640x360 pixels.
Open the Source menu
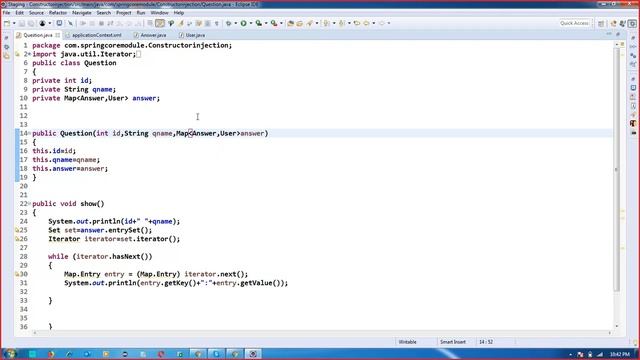36,13
